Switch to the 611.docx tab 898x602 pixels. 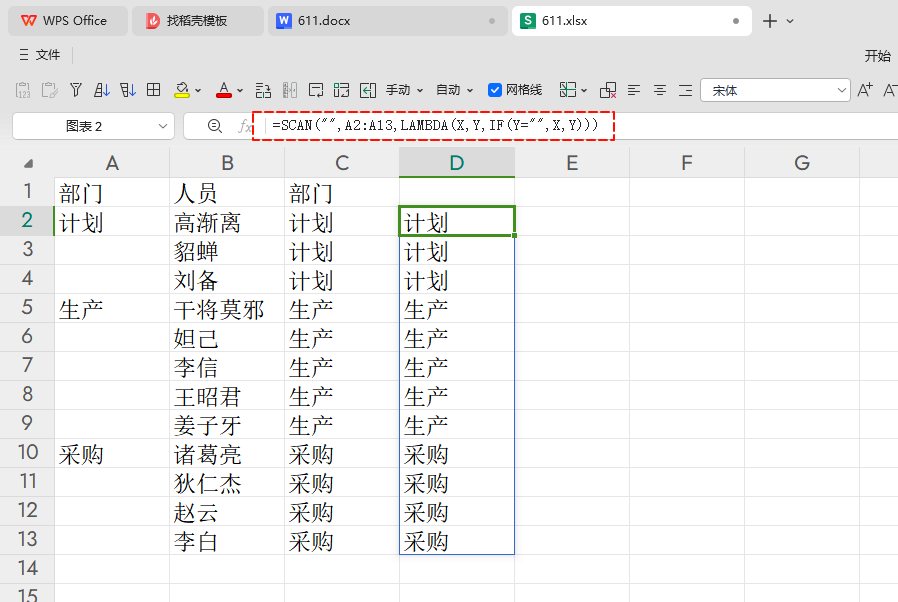coord(387,21)
